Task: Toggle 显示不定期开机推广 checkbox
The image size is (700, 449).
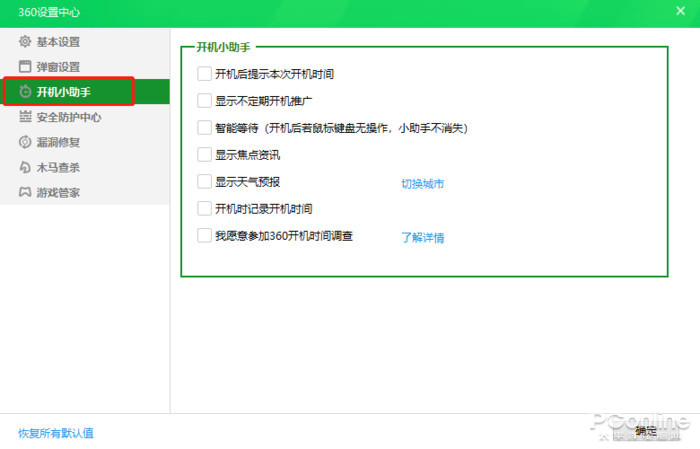Action: pos(204,100)
